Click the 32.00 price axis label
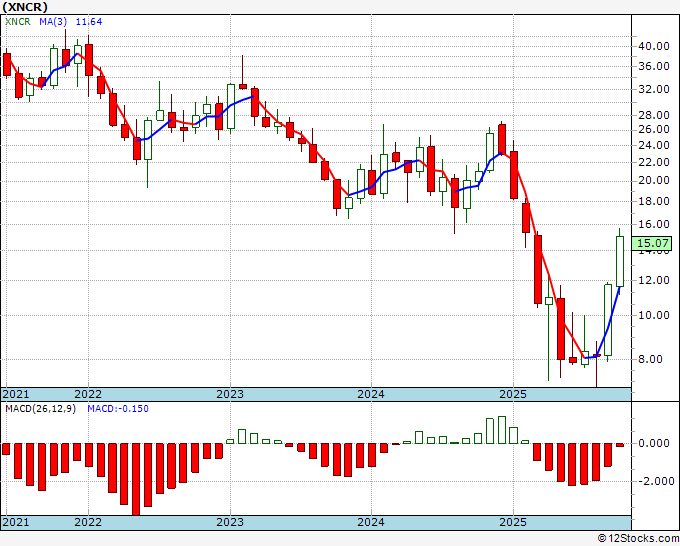This screenshot has width=680, height=546. [x=654, y=89]
